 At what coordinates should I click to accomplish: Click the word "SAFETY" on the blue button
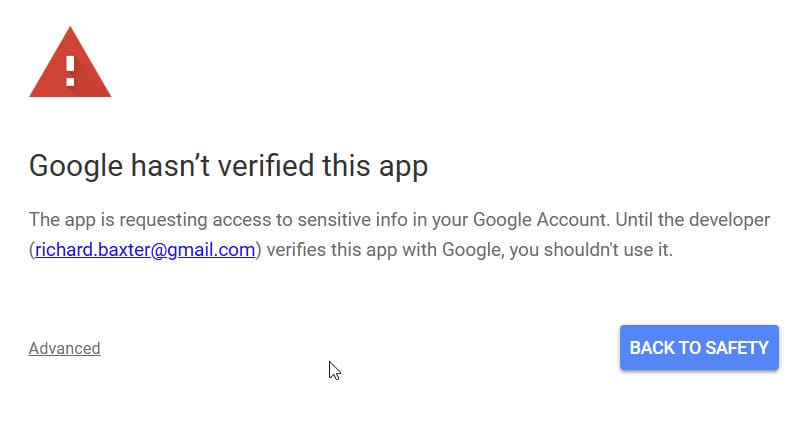[x=736, y=348]
